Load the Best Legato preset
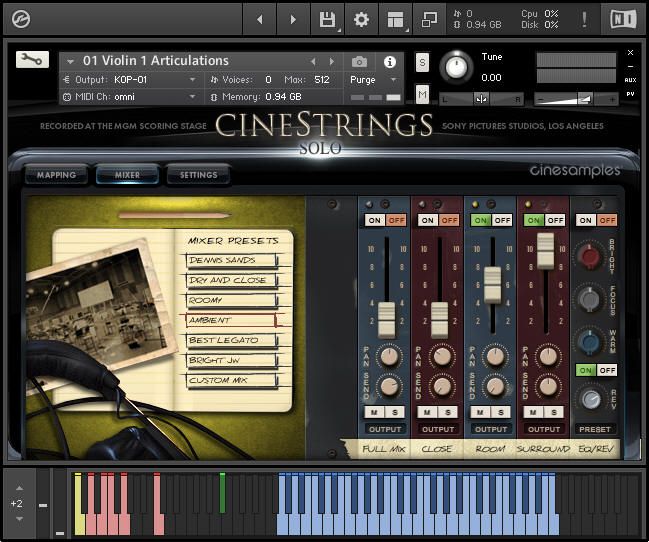Image resolution: width=649 pixels, height=542 pixels. point(231,340)
